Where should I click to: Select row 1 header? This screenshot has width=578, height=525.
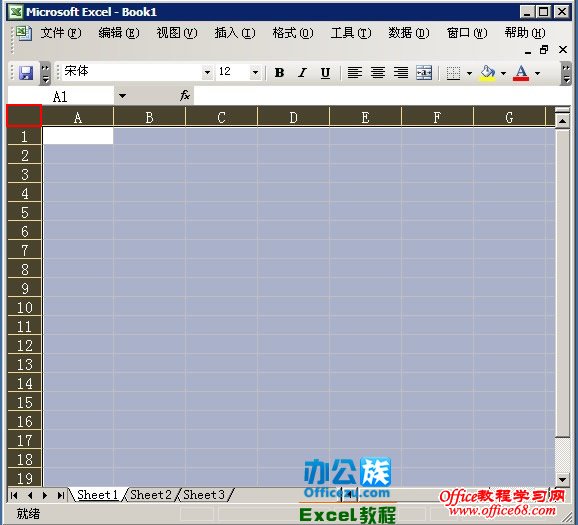tap(24, 136)
